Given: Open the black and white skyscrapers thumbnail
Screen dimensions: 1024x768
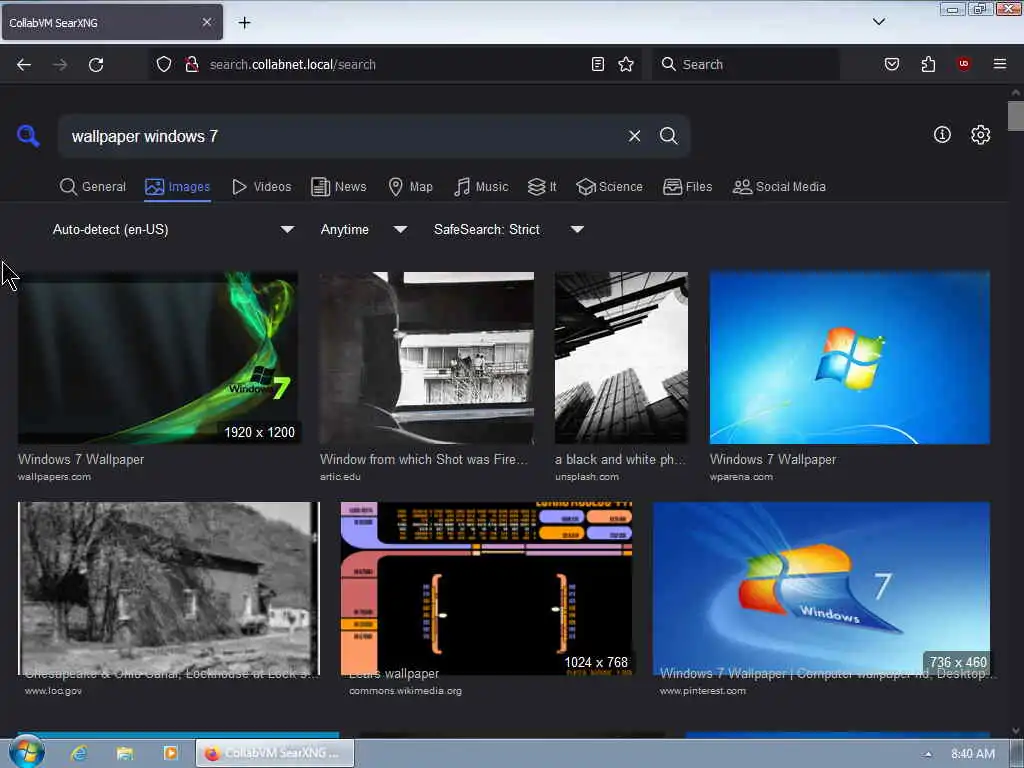Looking at the screenshot, I should (x=621, y=358).
